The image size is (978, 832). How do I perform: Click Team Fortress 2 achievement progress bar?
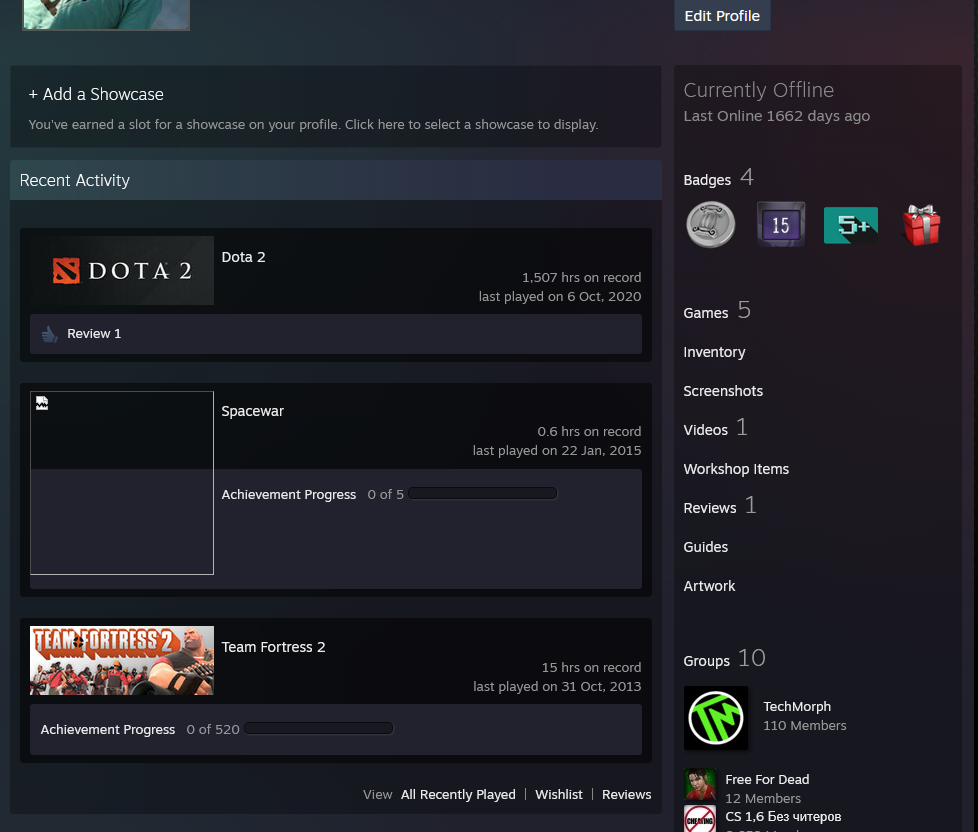(319, 728)
